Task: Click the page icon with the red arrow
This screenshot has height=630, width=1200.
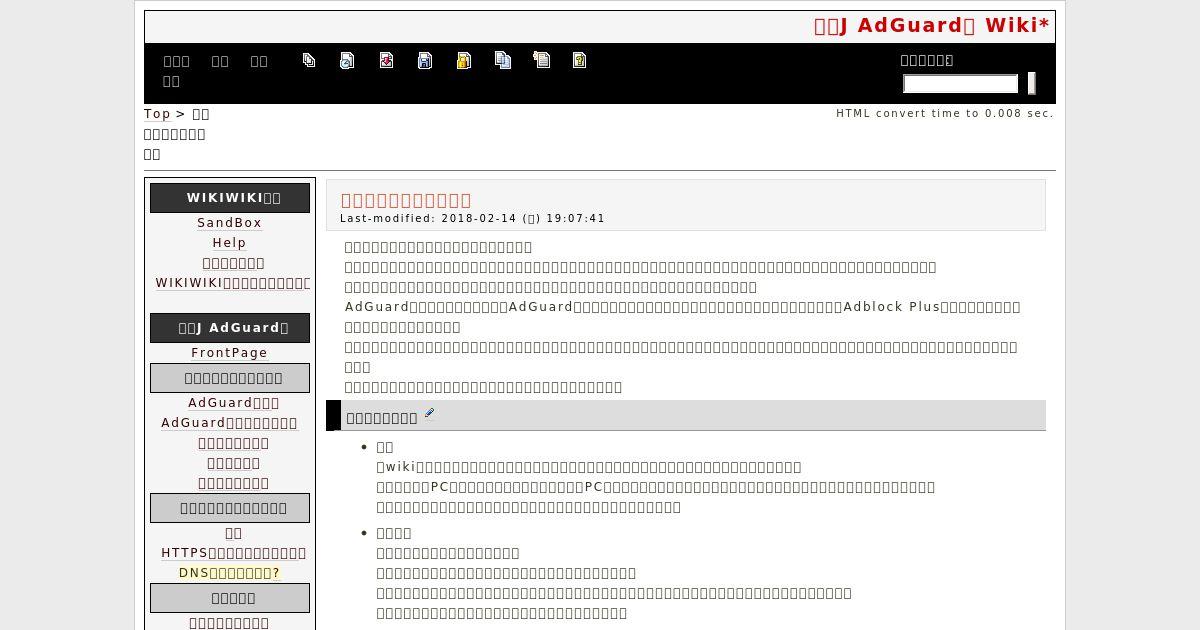Action: 386,60
